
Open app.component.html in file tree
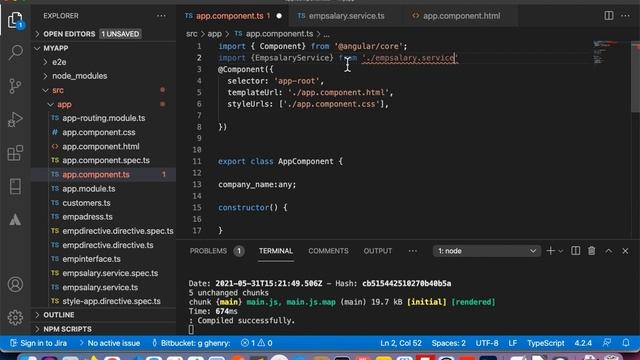click(x=104, y=146)
